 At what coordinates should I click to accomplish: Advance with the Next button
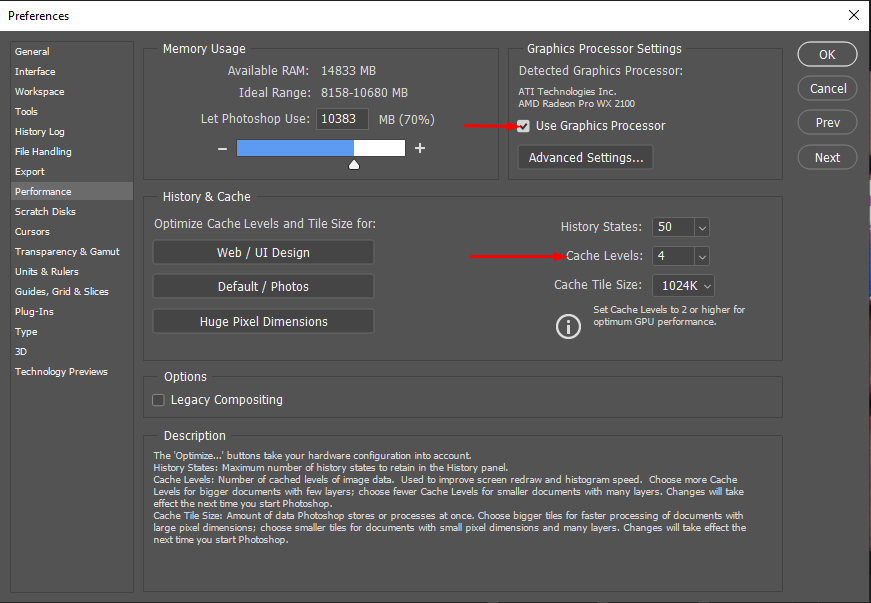coord(827,157)
